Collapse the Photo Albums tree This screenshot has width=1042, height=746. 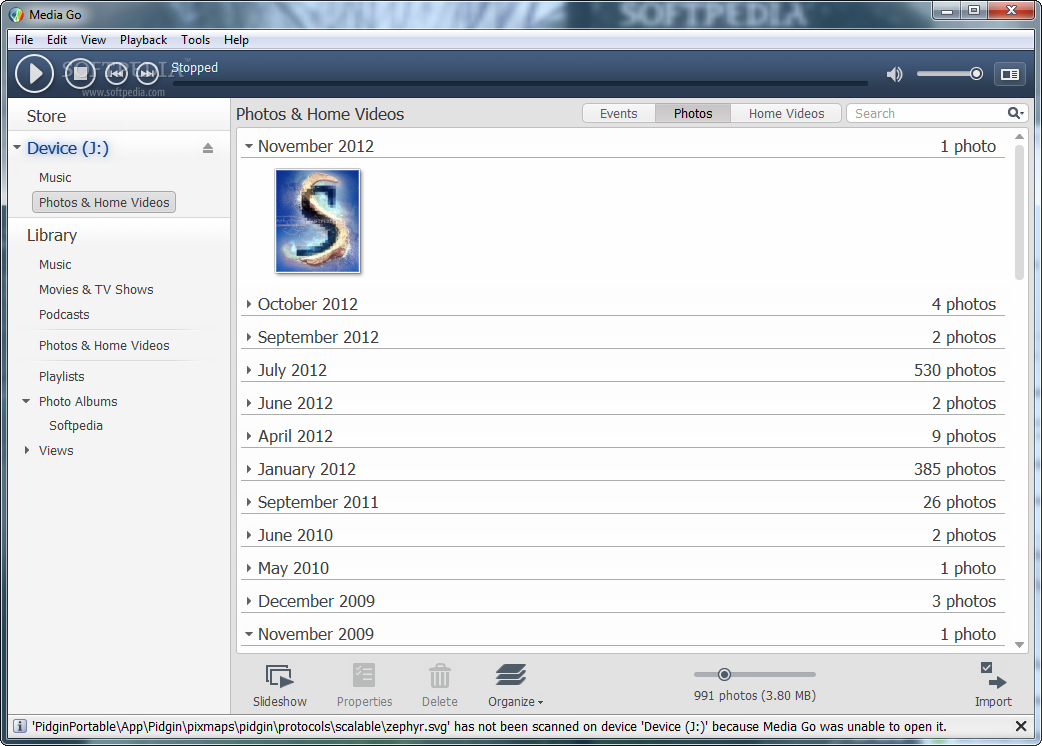(26, 401)
